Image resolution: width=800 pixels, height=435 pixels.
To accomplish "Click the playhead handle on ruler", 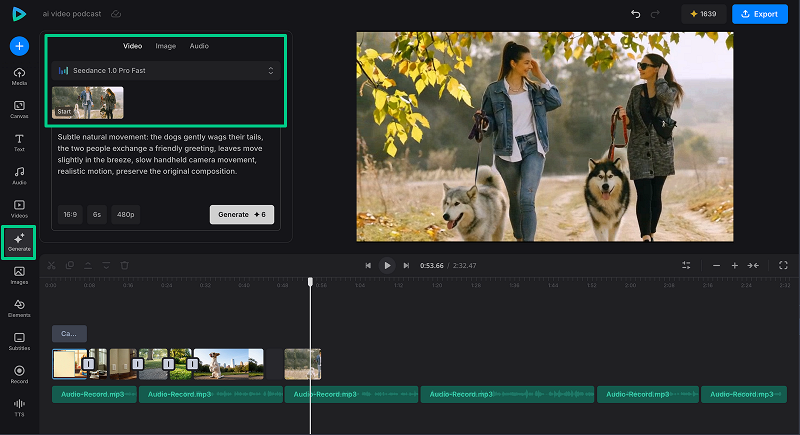I will point(310,282).
